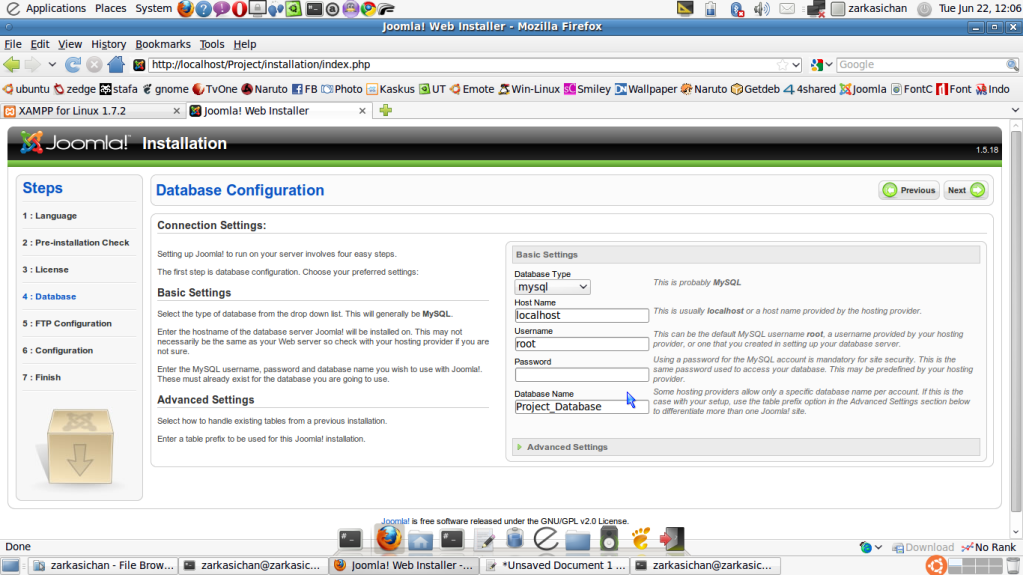Open the Bookmarks menu

pos(163,44)
